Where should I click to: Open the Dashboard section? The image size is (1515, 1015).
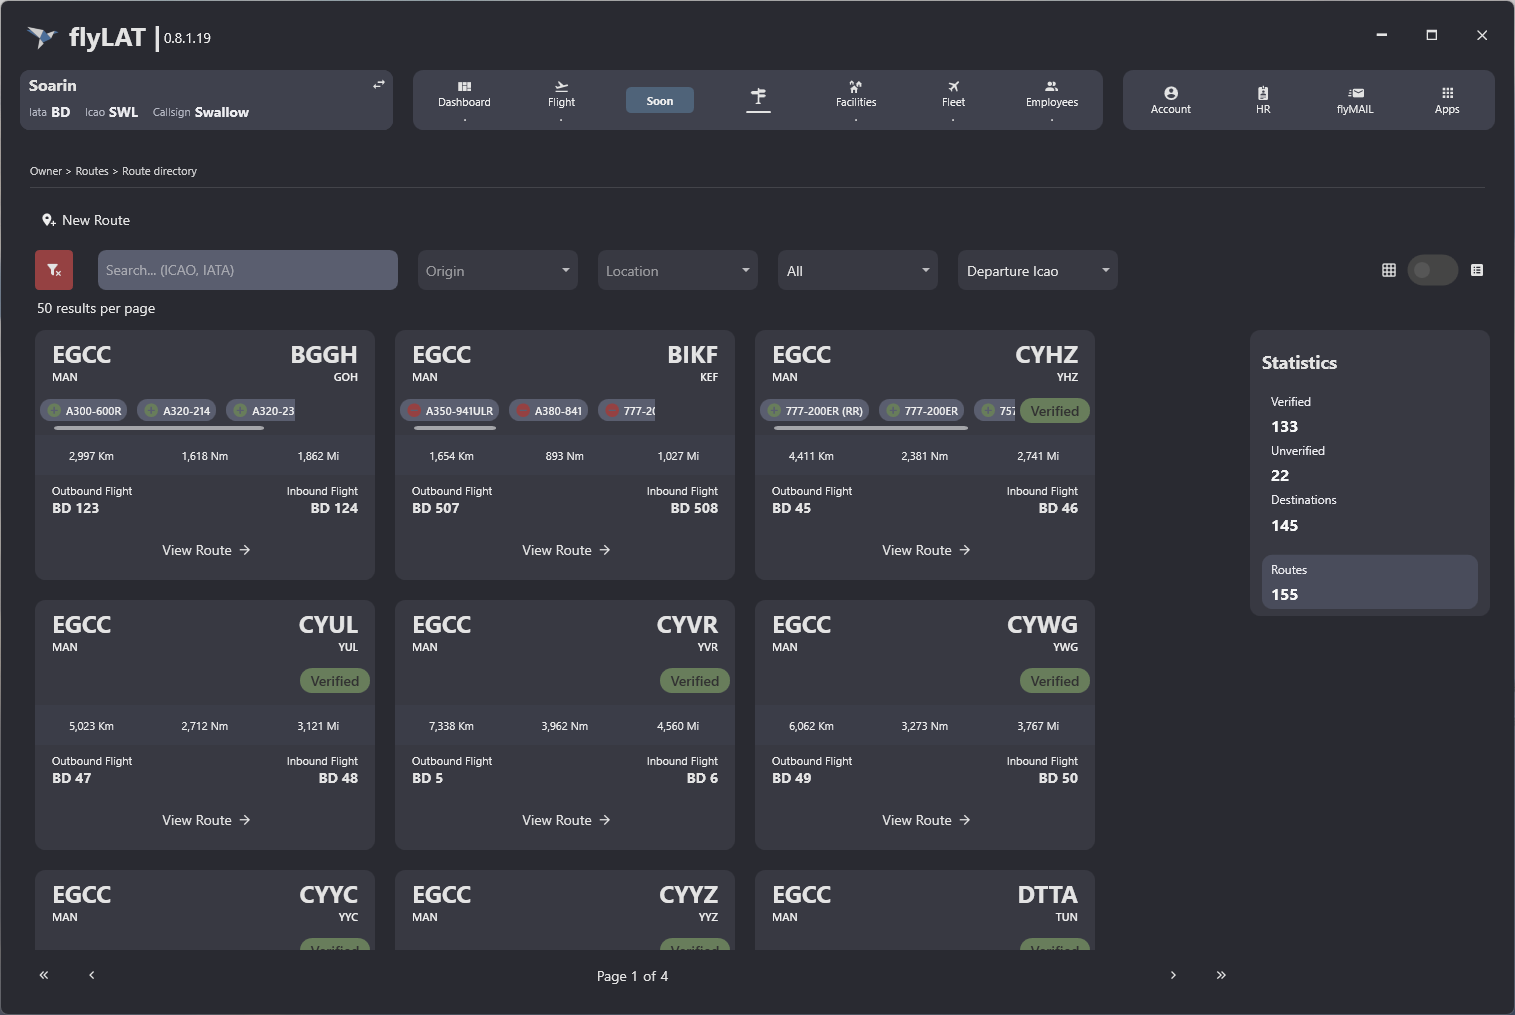[464, 94]
